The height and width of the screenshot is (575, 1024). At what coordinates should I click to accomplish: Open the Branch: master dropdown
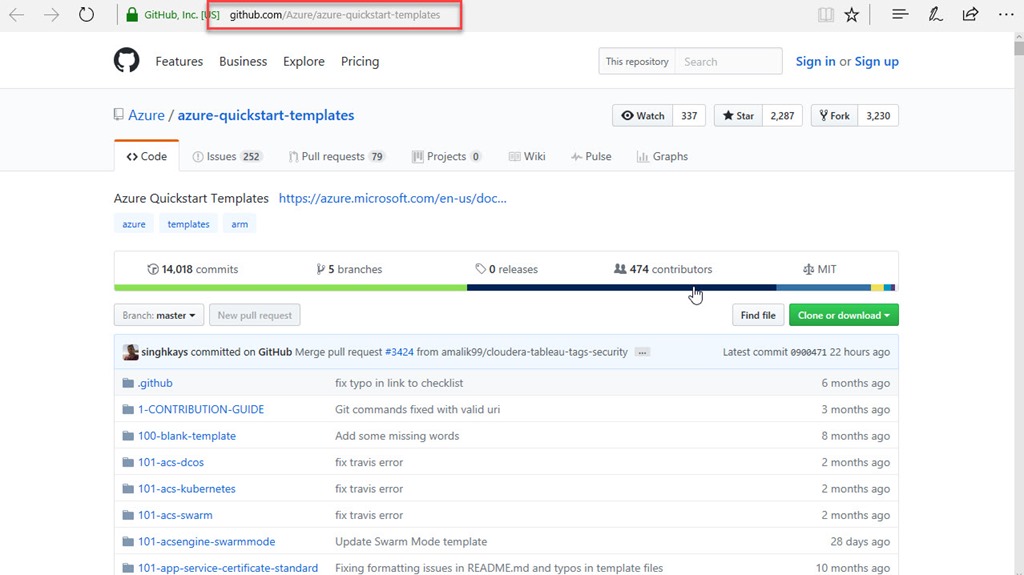click(x=159, y=315)
